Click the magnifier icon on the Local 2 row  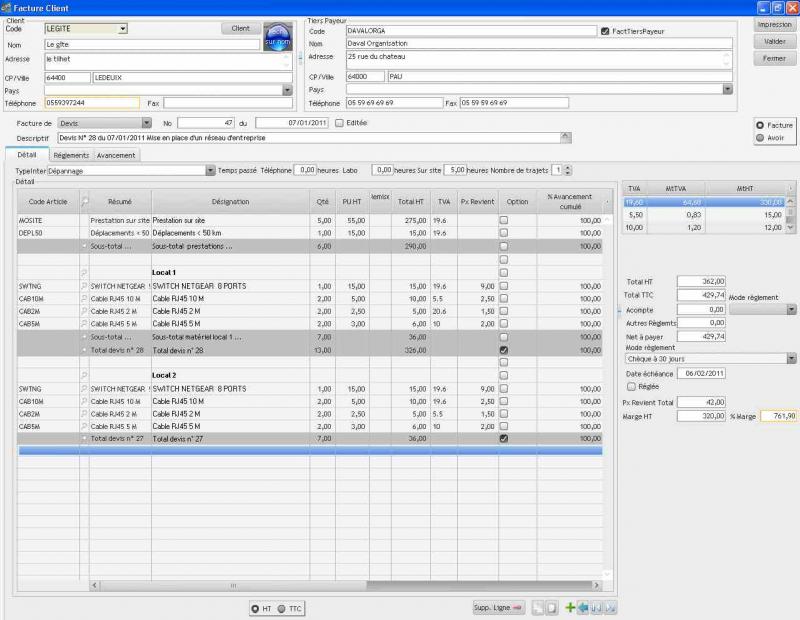(x=84, y=376)
